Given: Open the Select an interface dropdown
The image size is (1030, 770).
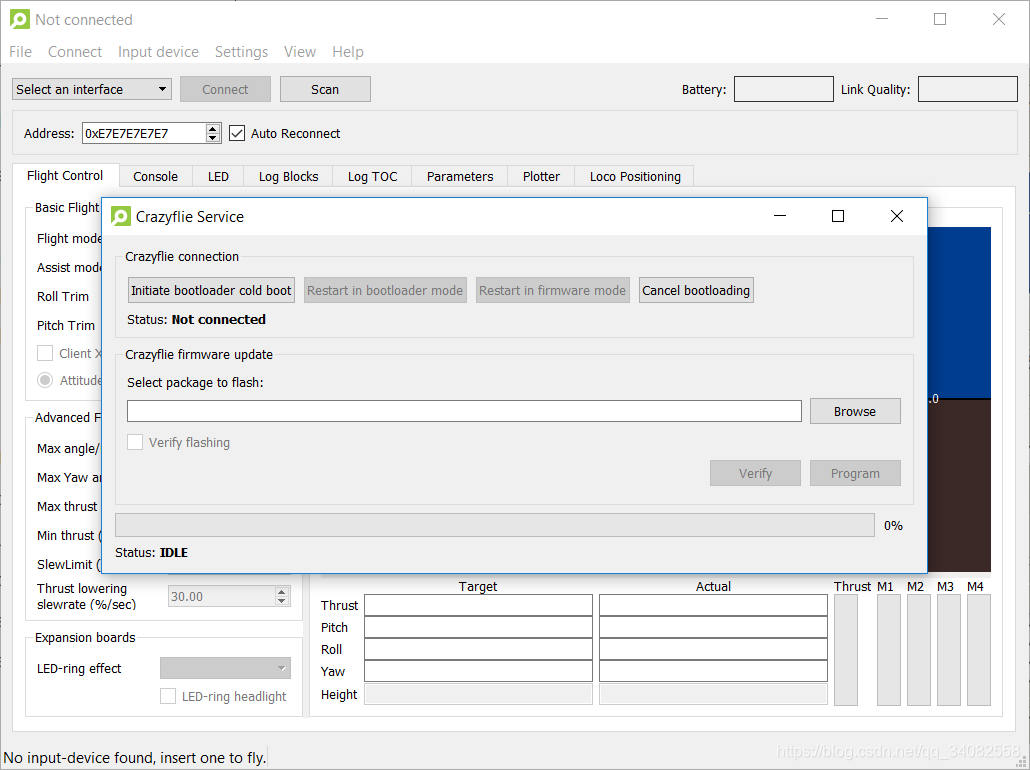Looking at the screenshot, I should [x=92, y=89].
